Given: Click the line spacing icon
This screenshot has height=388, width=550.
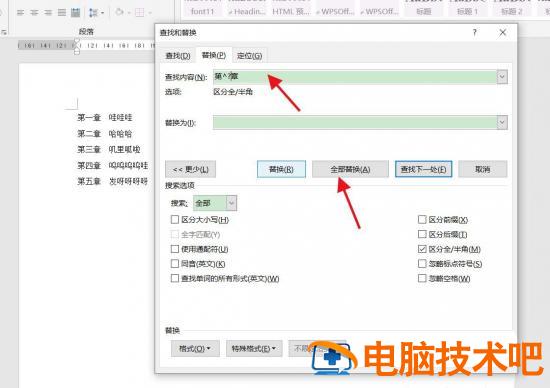Looking at the screenshot, I should (x=93, y=13).
